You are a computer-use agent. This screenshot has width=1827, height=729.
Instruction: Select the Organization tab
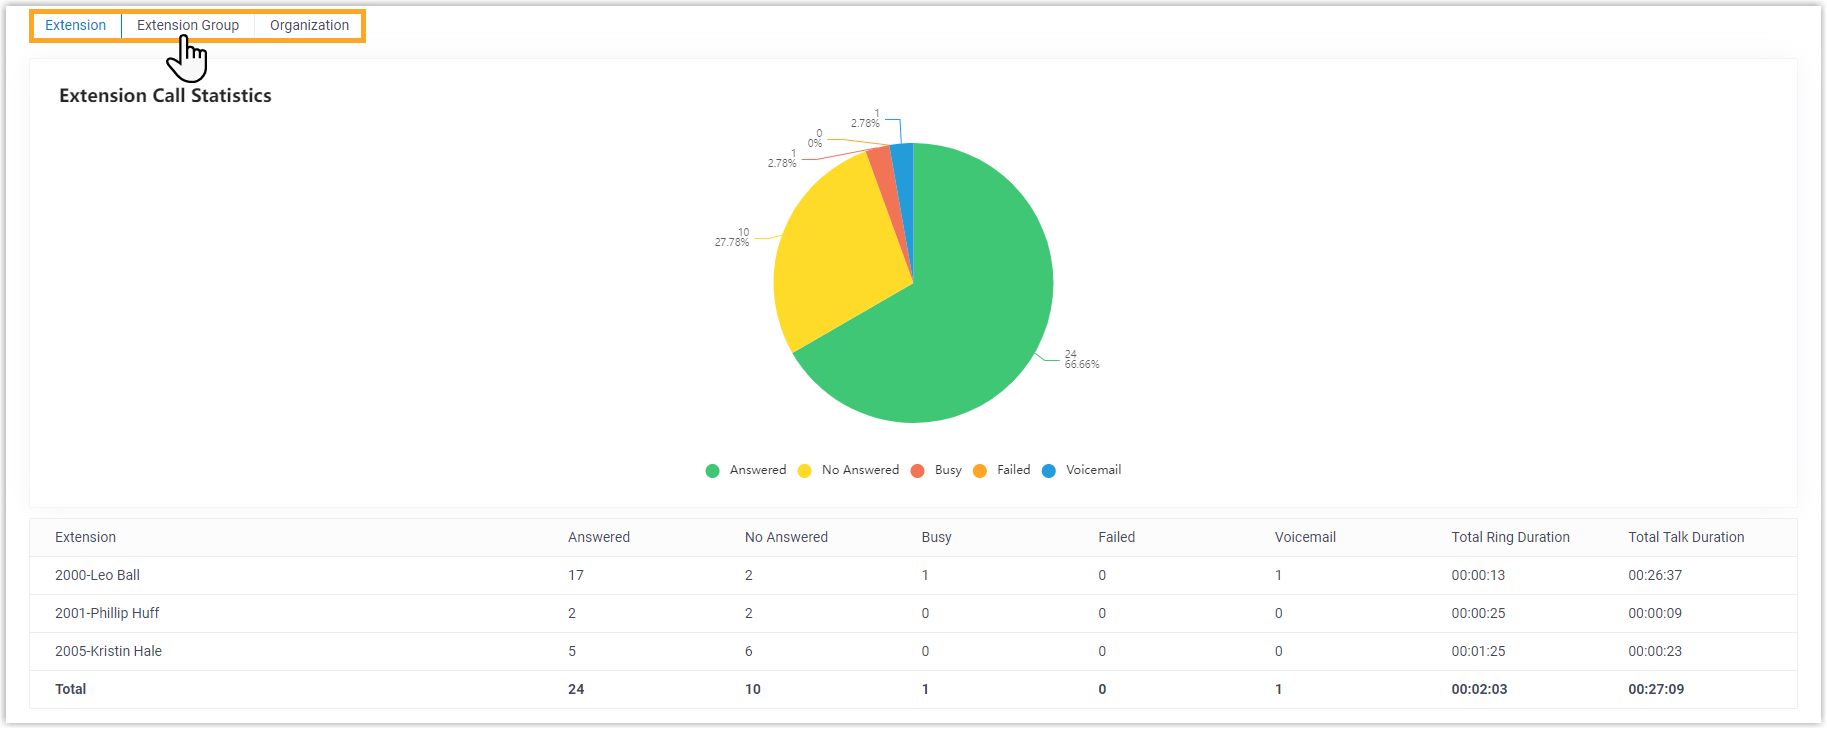pyautogui.click(x=309, y=25)
